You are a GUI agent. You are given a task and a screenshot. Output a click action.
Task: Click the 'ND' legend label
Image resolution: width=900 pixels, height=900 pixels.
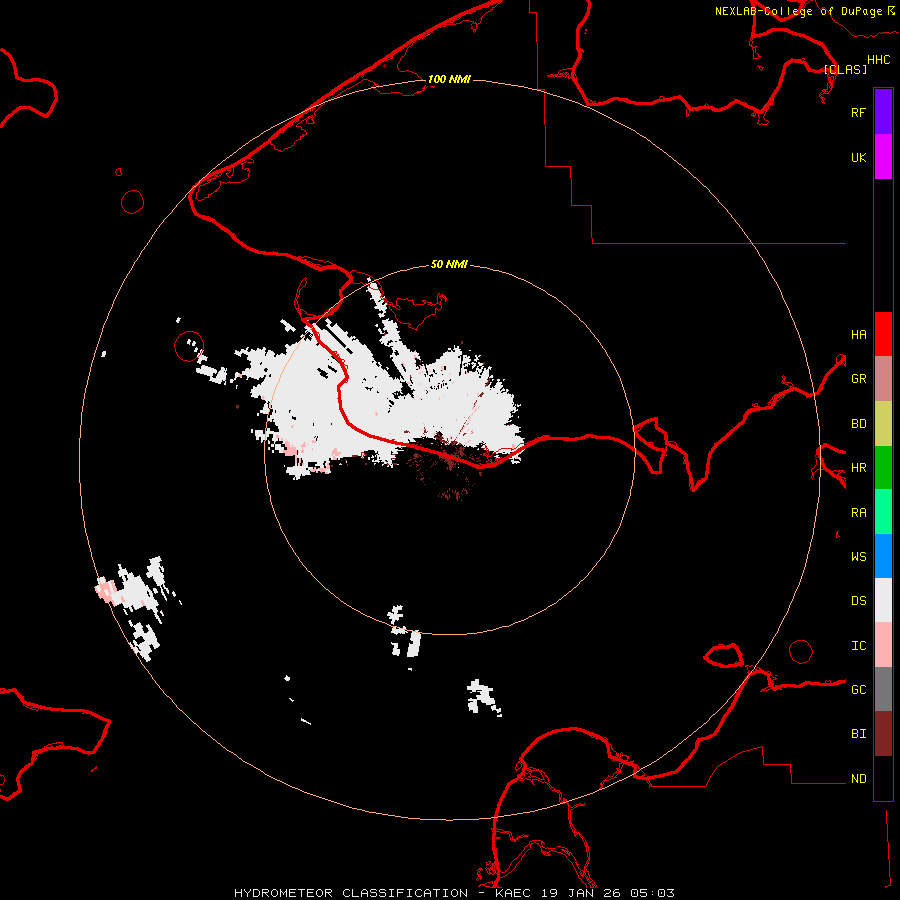click(x=858, y=779)
